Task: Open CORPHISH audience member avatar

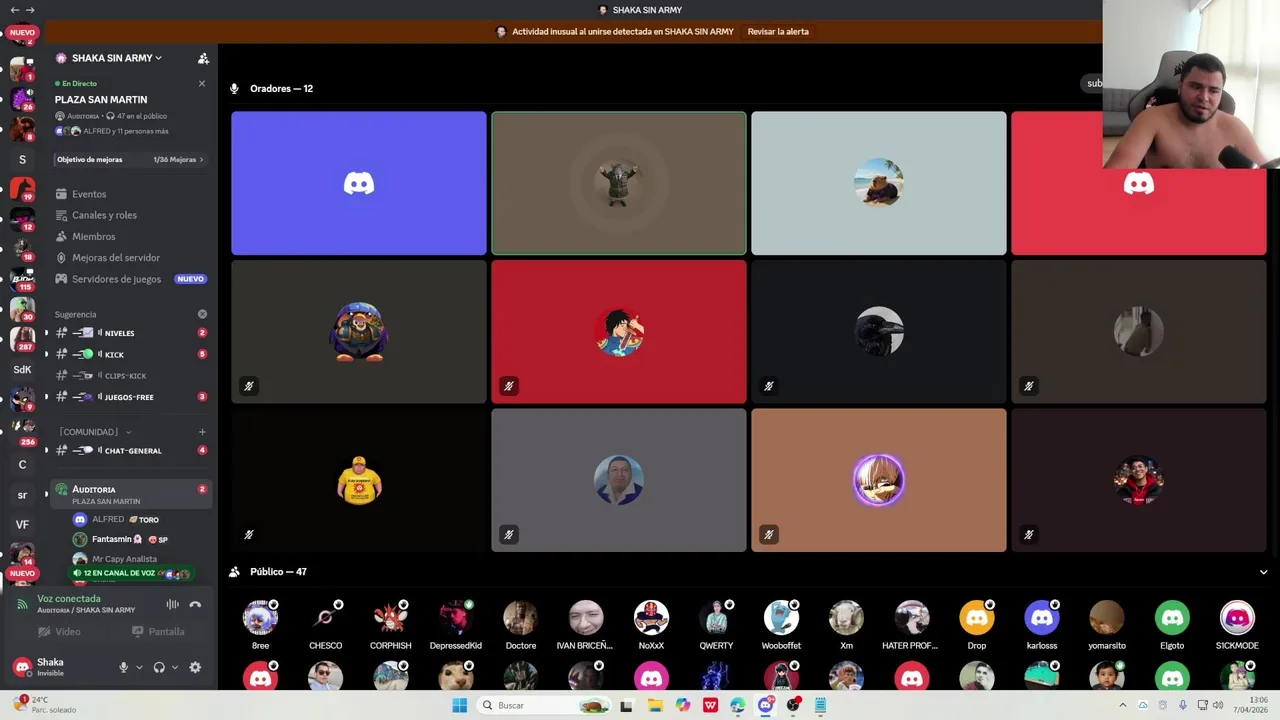Action: click(390, 618)
